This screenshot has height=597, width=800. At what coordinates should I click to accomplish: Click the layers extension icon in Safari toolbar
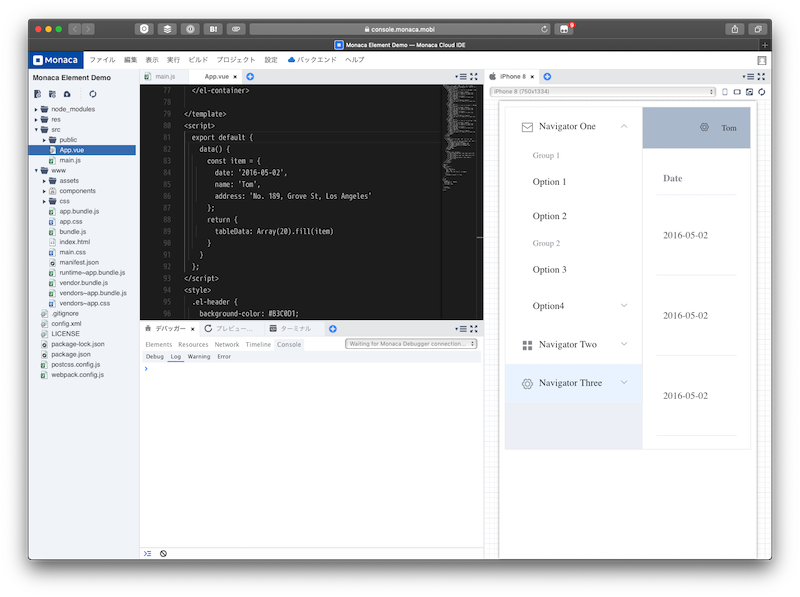coord(167,29)
